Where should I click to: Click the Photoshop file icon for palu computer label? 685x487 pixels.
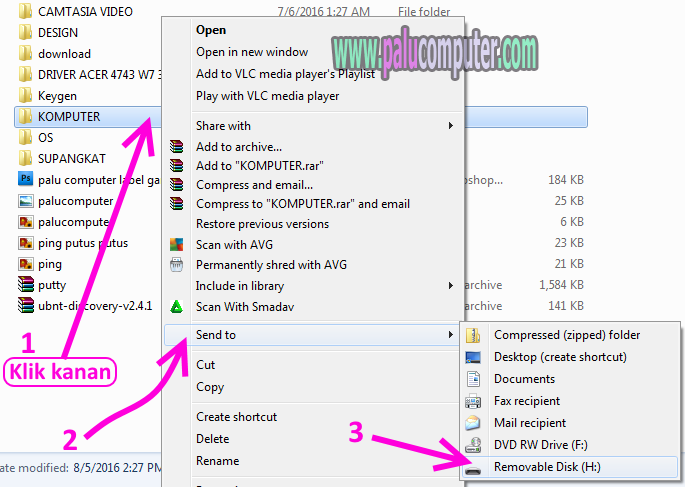pos(26,179)
